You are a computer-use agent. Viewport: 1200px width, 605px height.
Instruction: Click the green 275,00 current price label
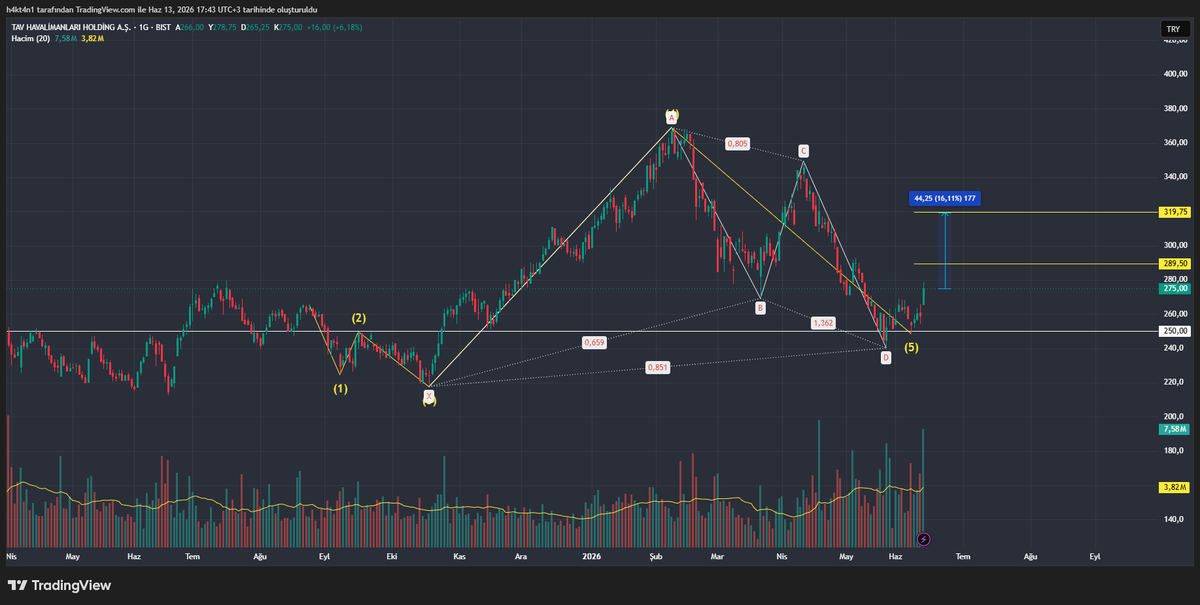pyautogui.click(x=1175, y=289)
